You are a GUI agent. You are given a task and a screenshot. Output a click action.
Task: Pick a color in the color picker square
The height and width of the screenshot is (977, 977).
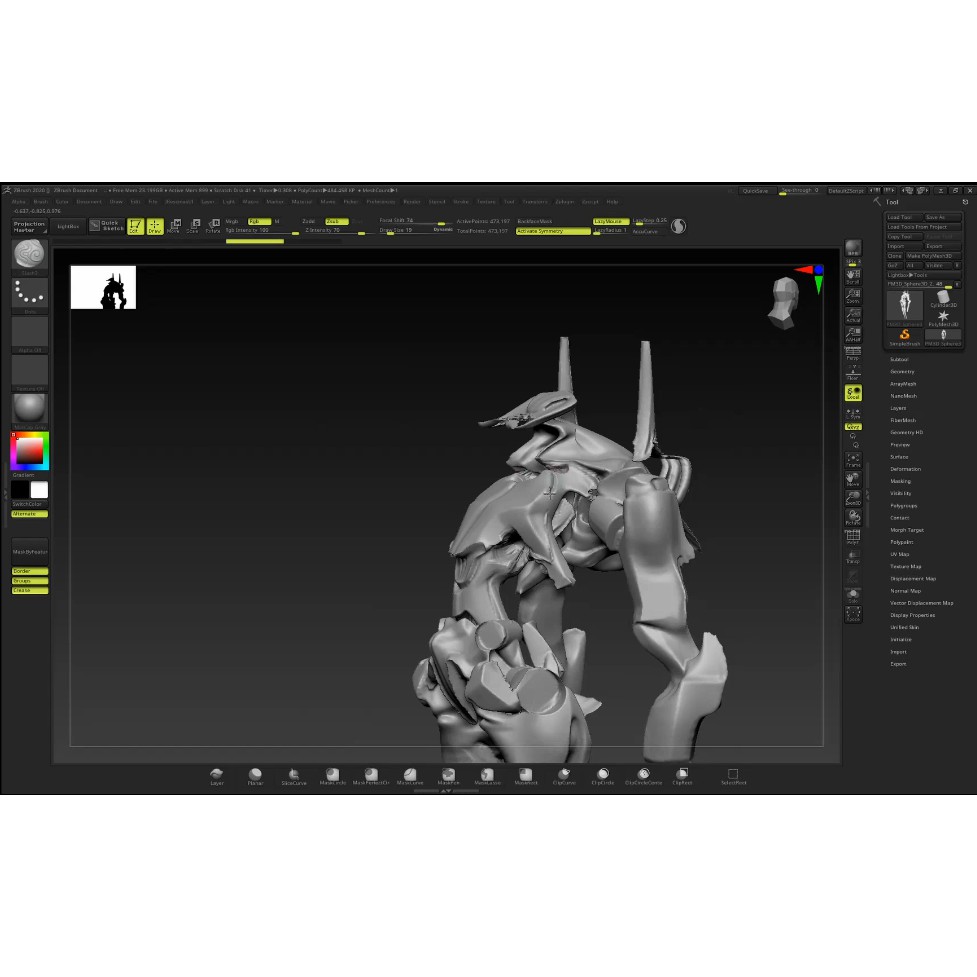click(x=29, y=452)
